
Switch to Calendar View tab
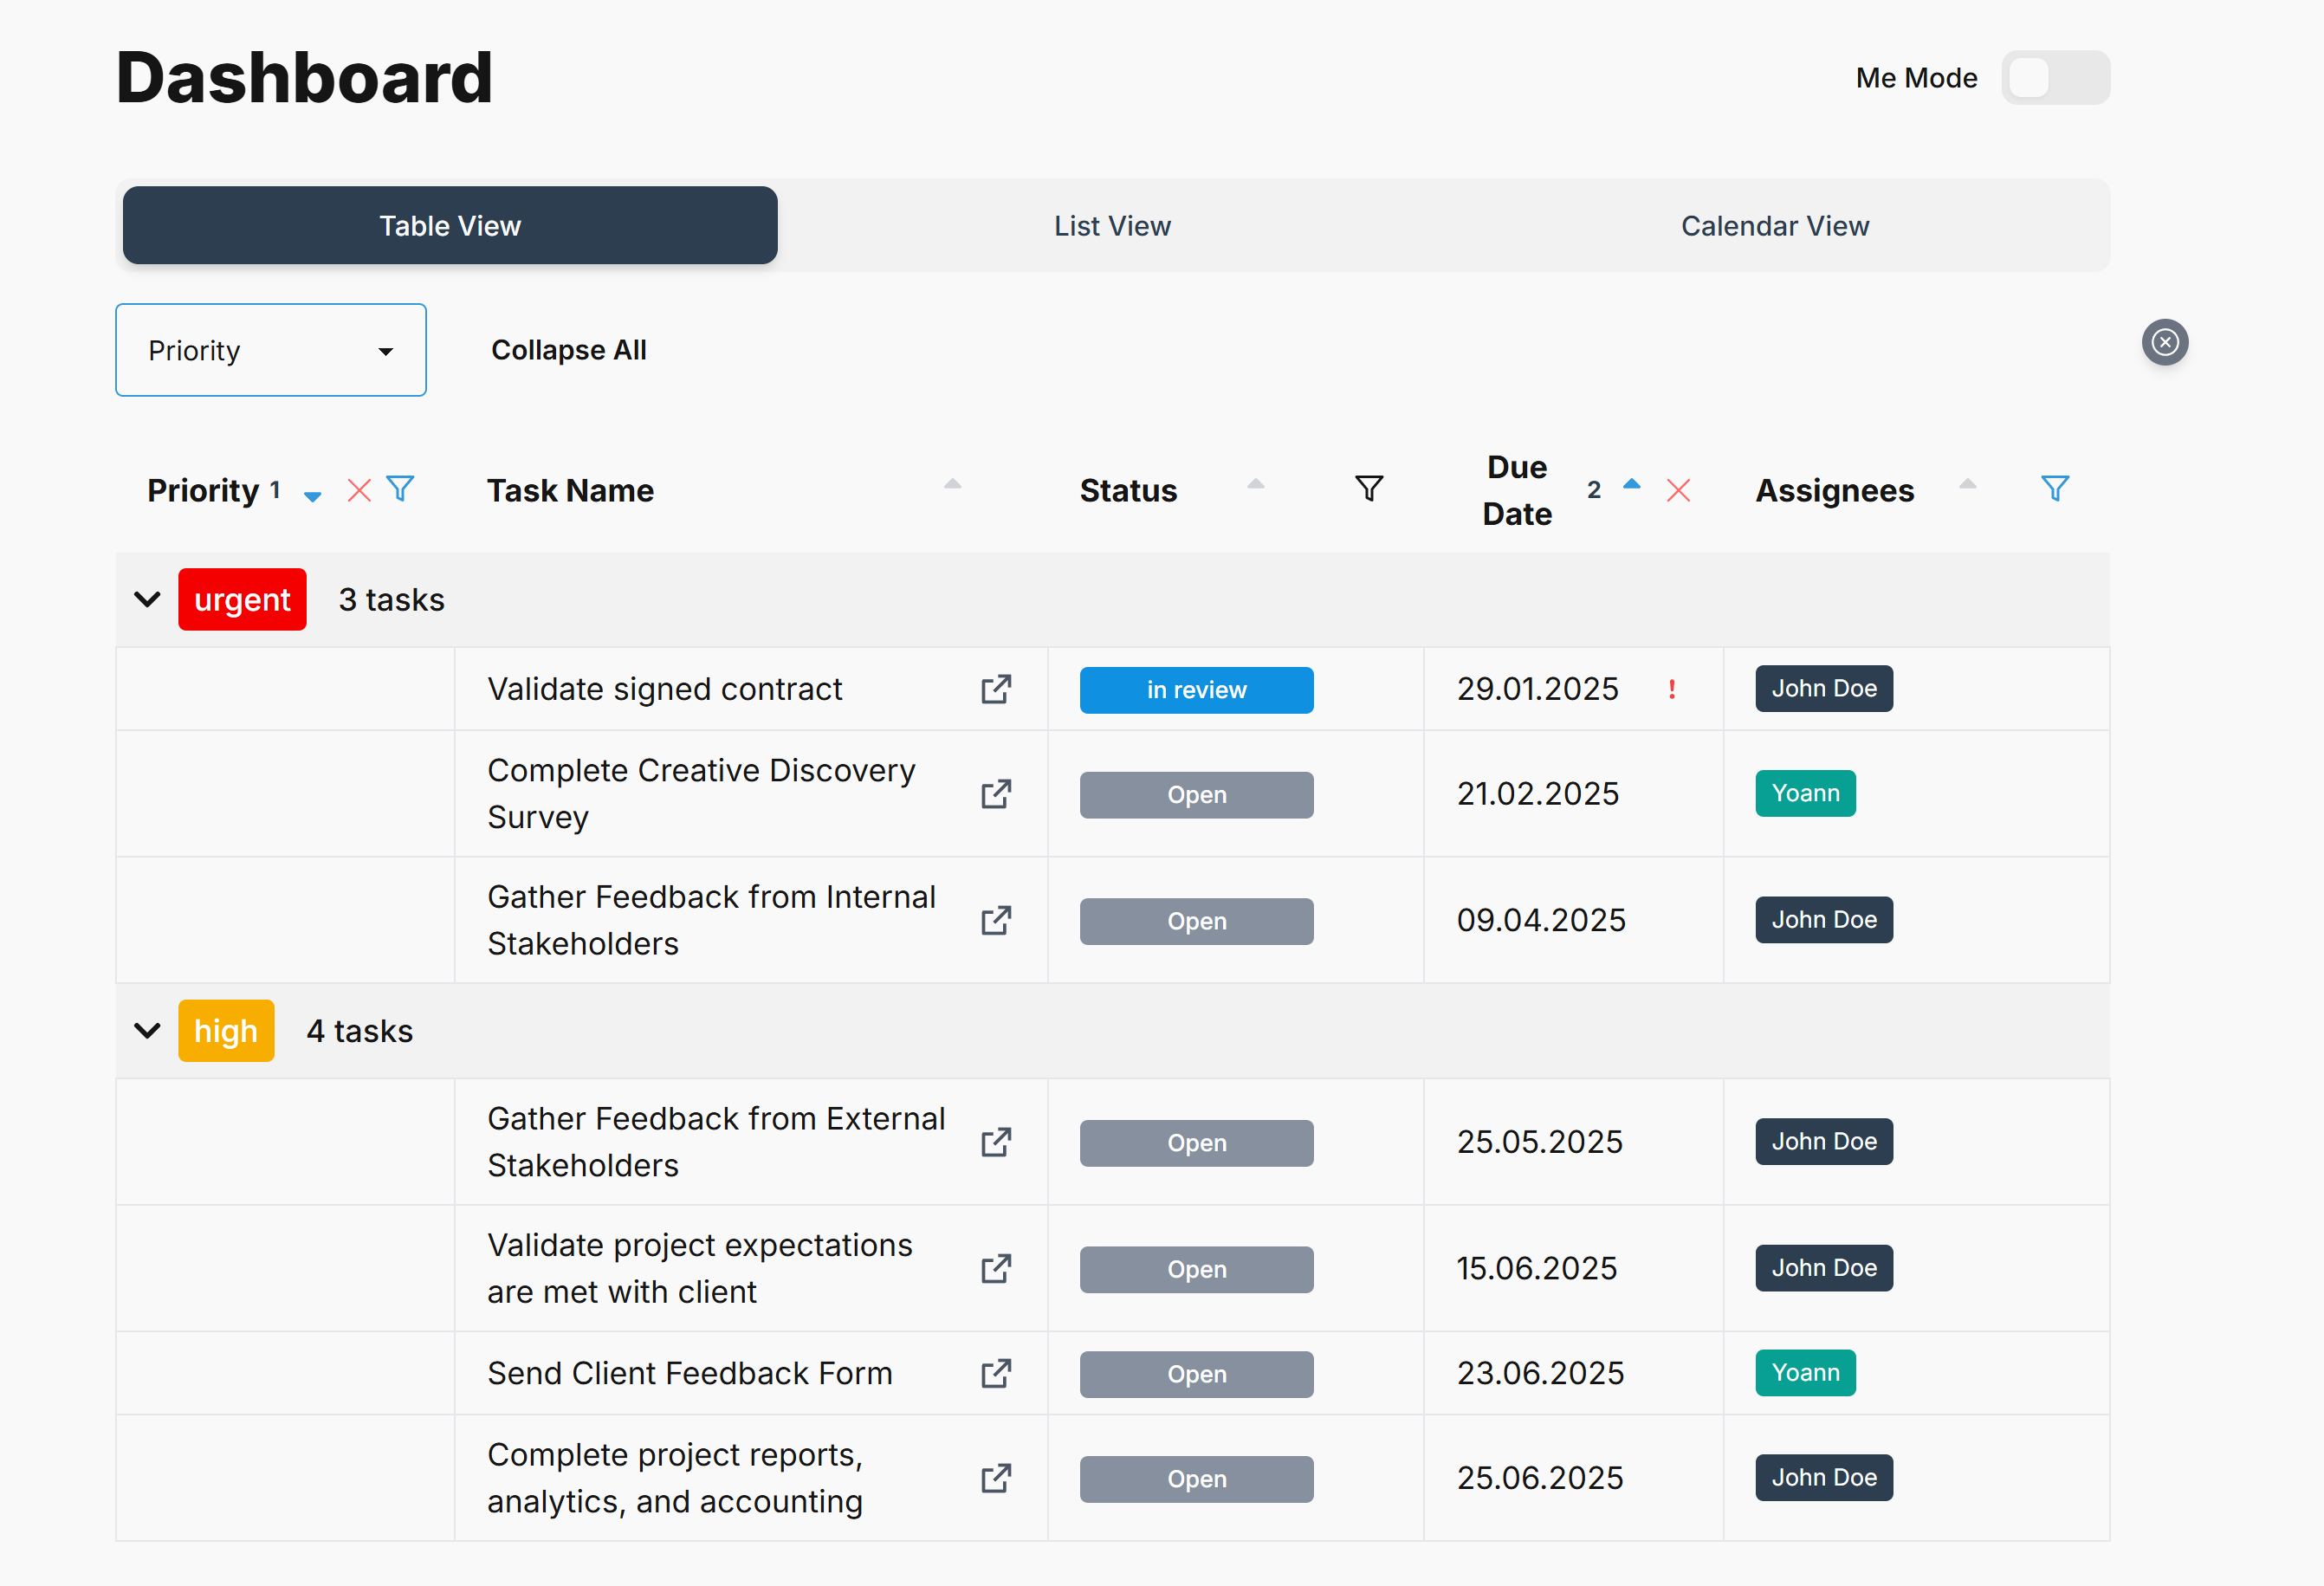coord(1775,225)
